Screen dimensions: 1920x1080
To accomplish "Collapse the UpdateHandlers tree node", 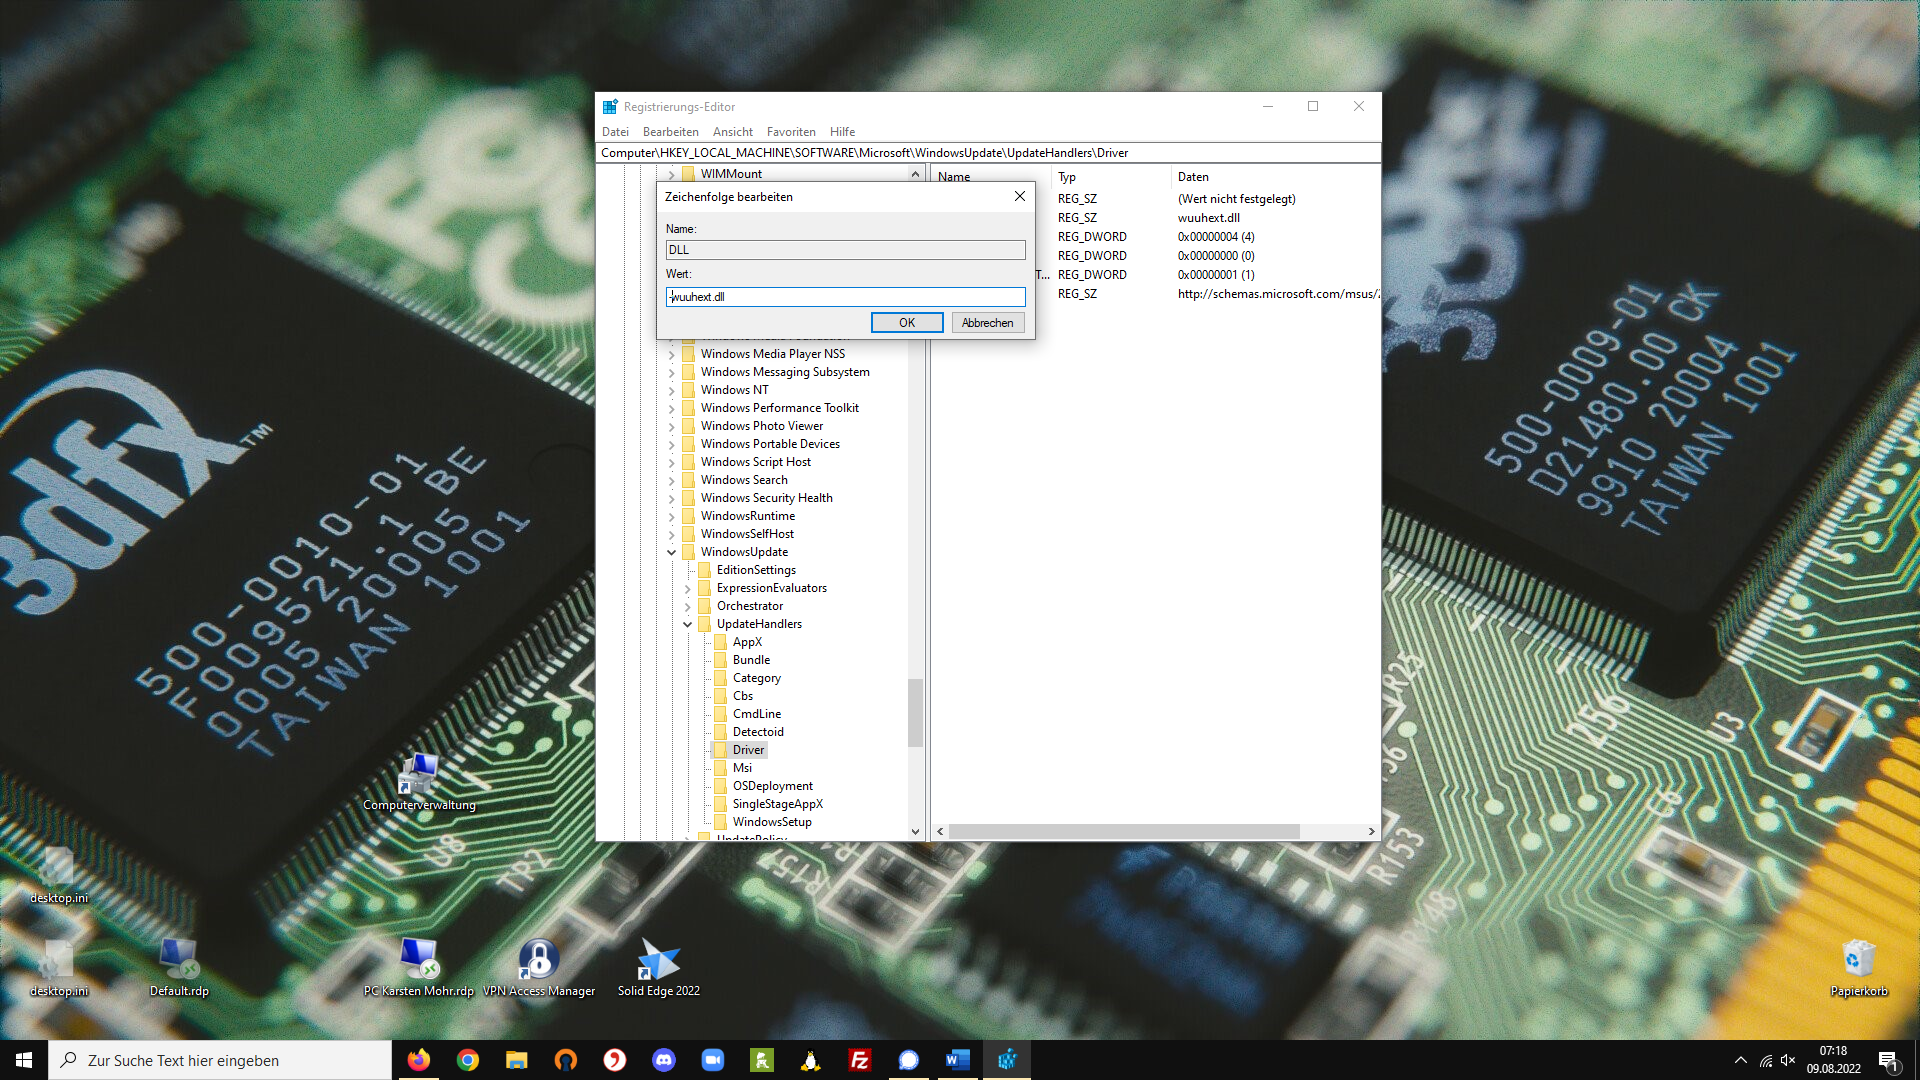I will click(687, 624).
